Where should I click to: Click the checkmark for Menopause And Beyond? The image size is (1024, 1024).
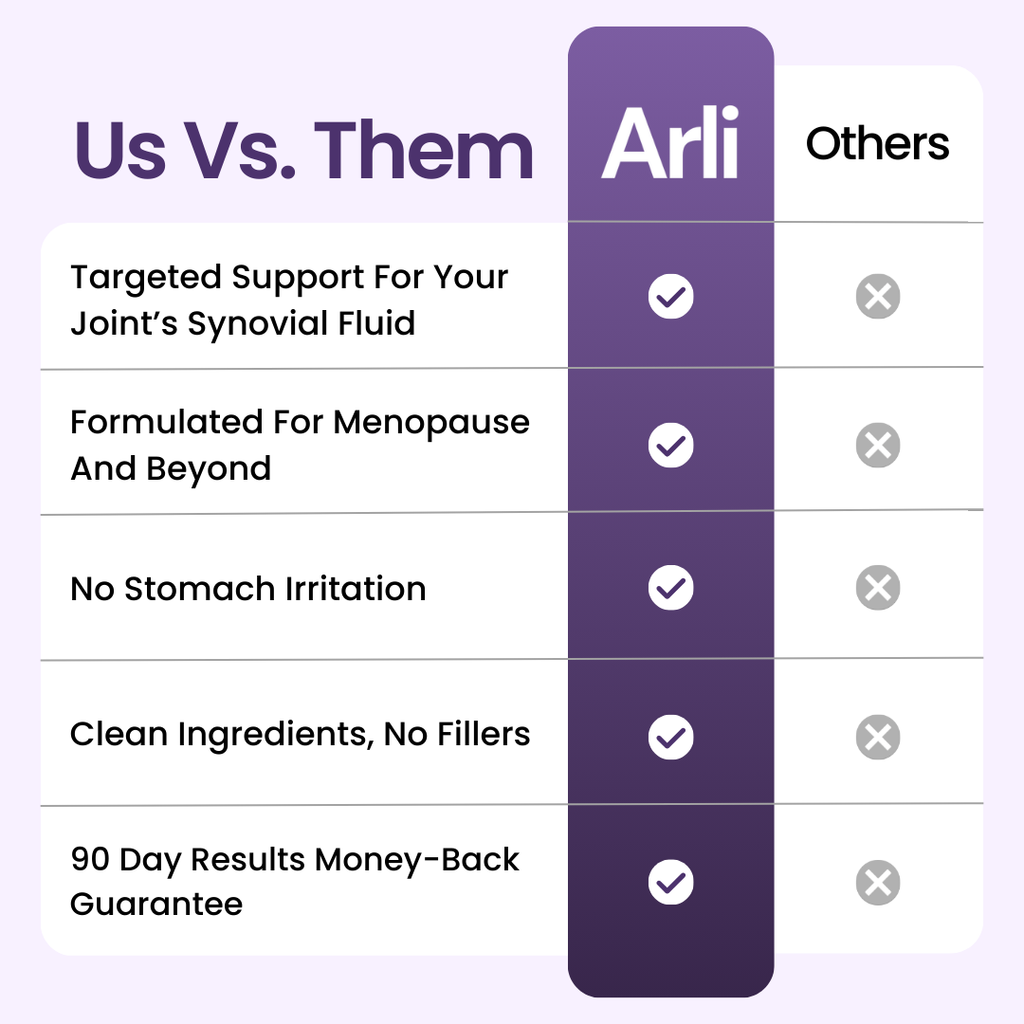670,444
